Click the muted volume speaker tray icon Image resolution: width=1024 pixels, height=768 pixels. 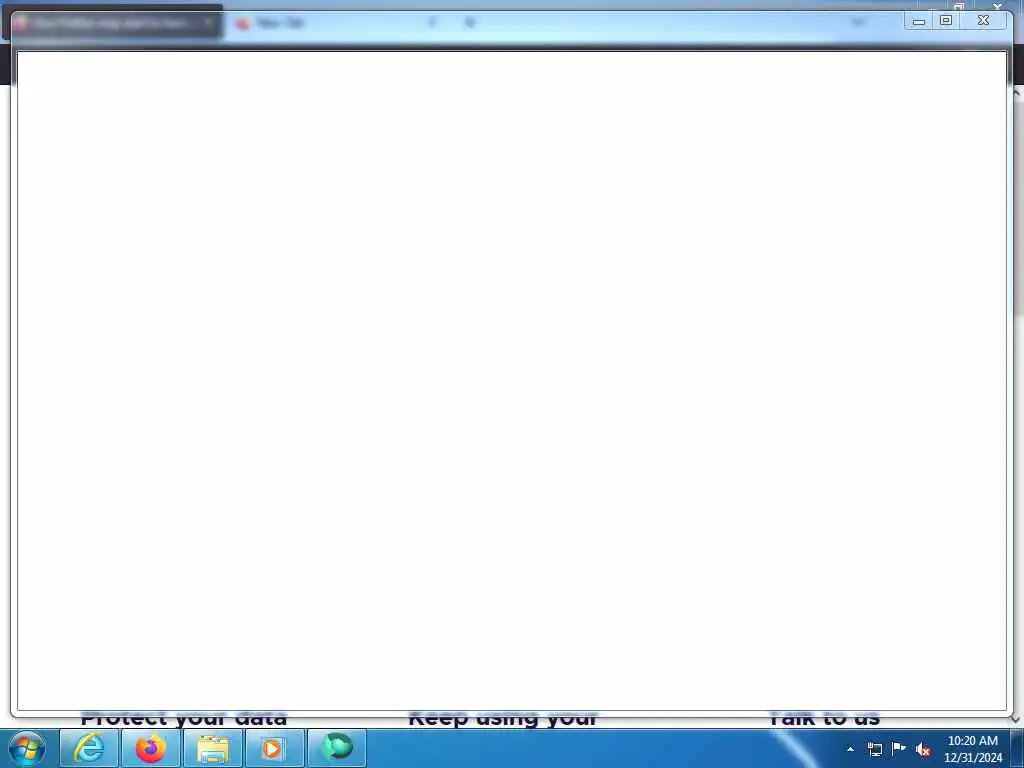coord(923,750)
